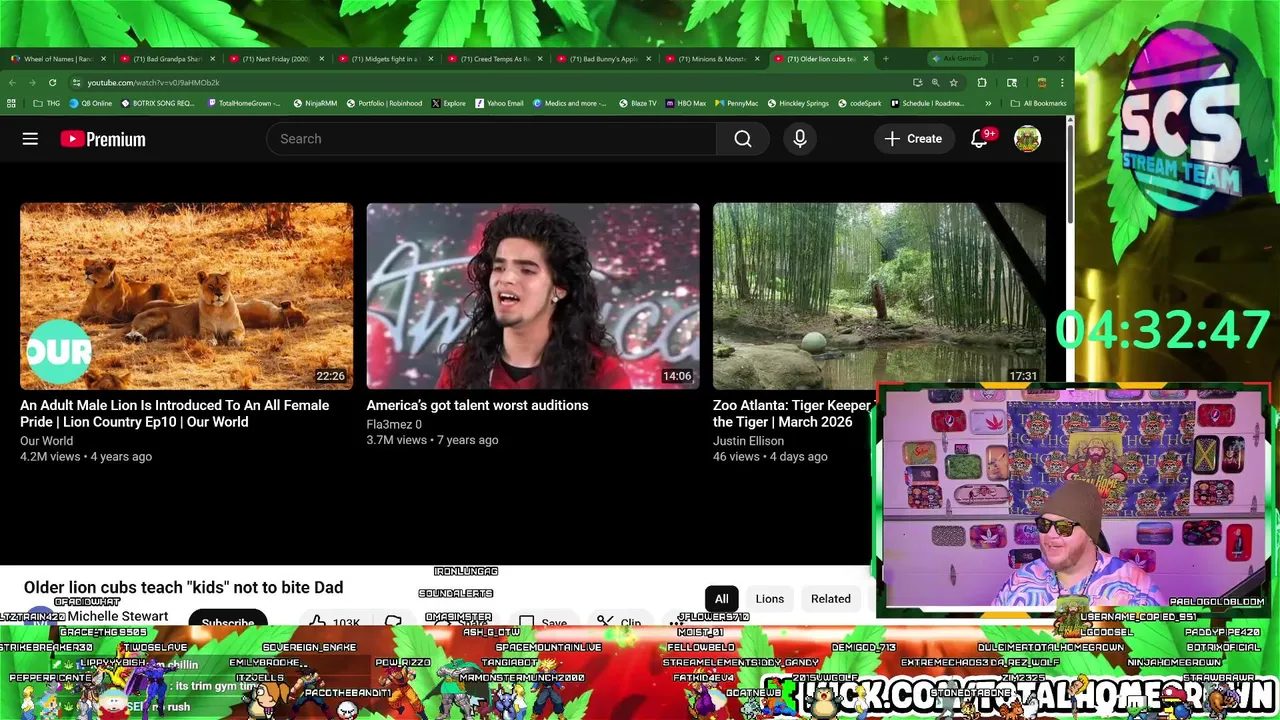Image resolution: width=1280 pixels, height=720 pixels.
Task: Open the Chrome profile icon
Action: 1041,83
